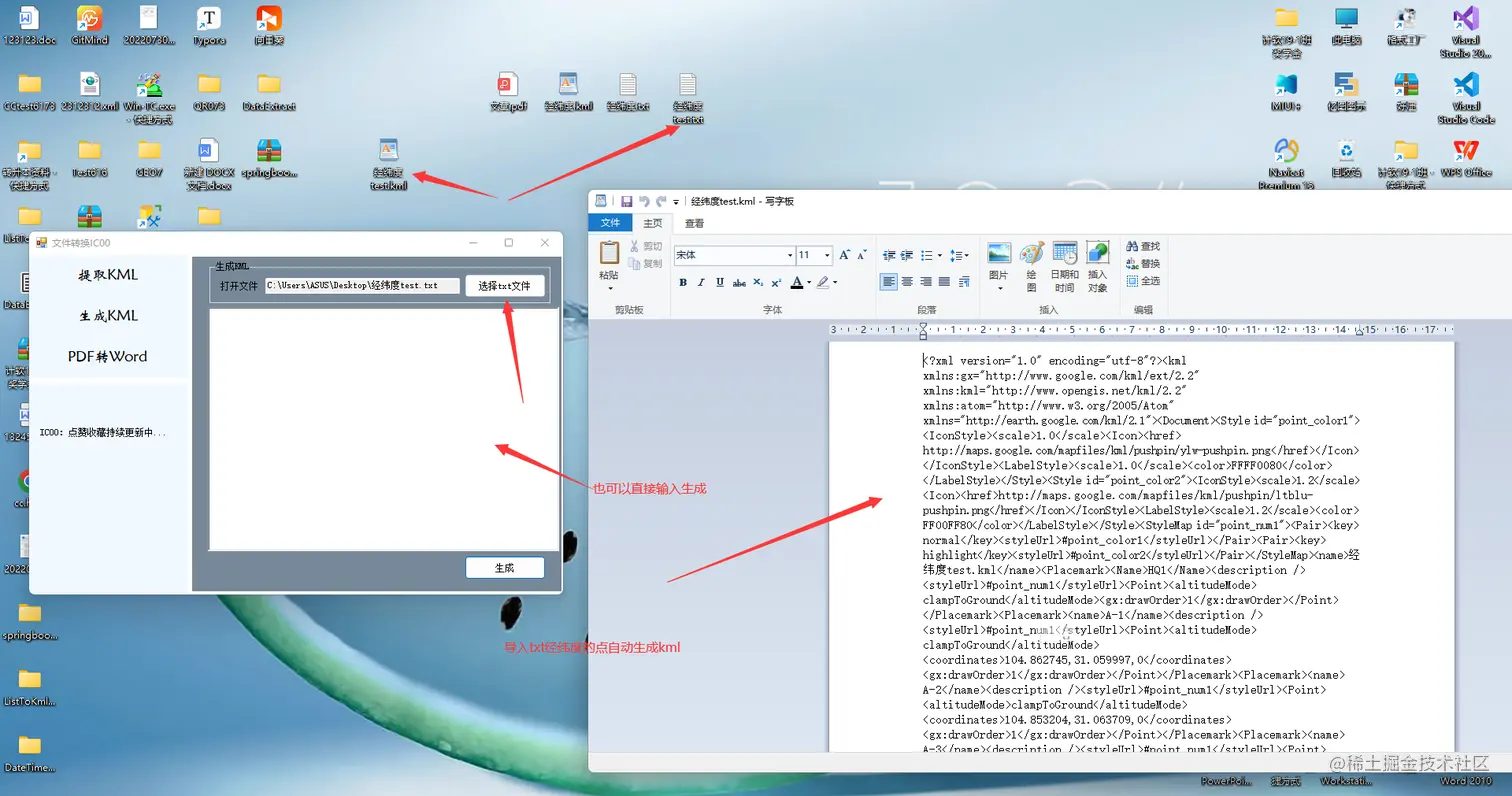1512x796 pixels.
Task: Select the 文章.pdf desktop file
Action: click(507, 92)
